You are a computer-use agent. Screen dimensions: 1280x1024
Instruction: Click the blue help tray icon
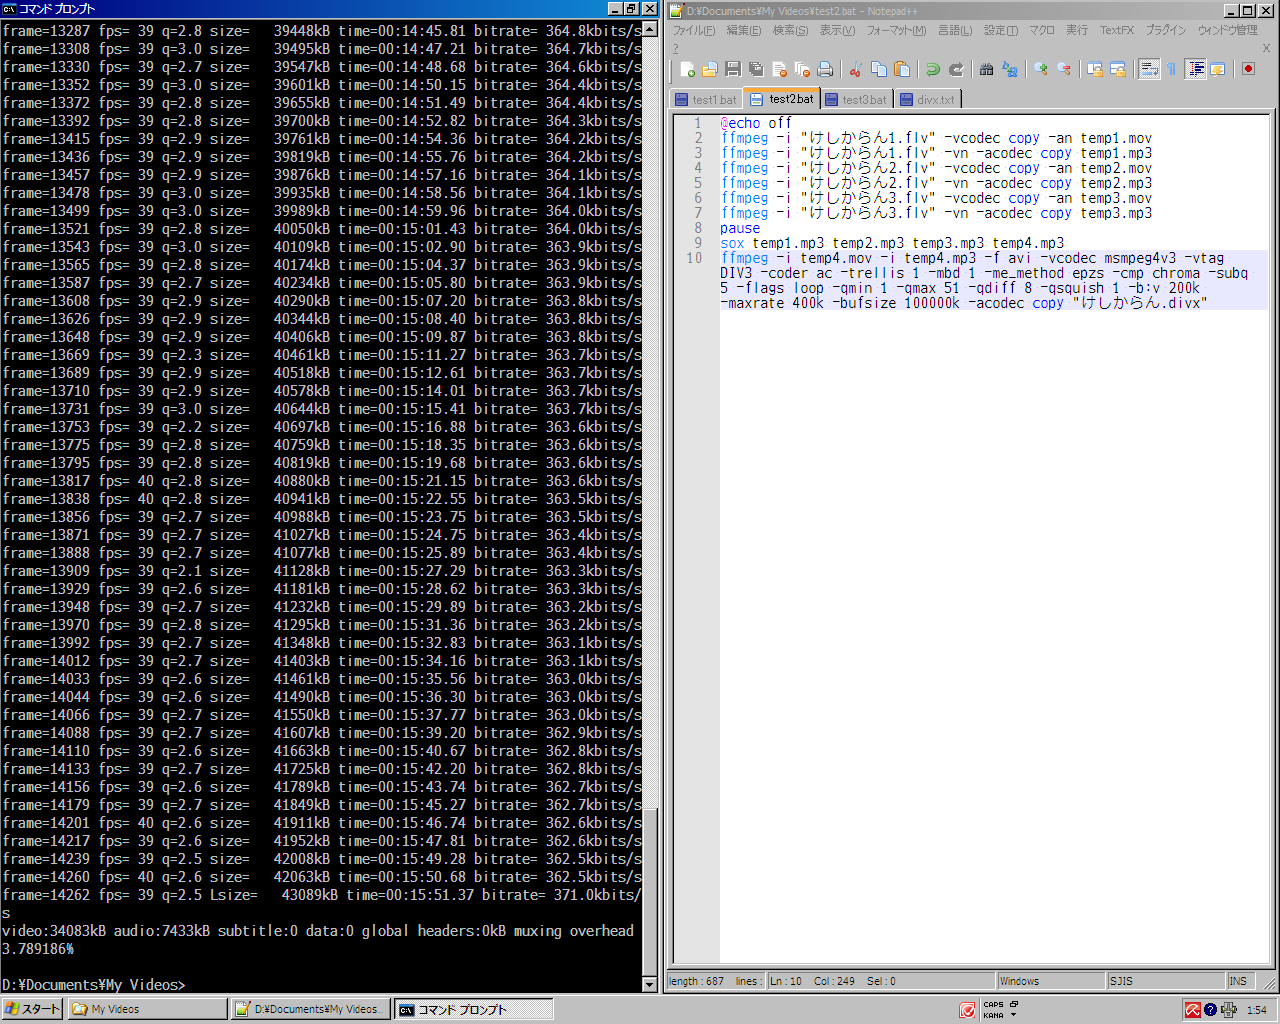(x=1210, y=1010)
